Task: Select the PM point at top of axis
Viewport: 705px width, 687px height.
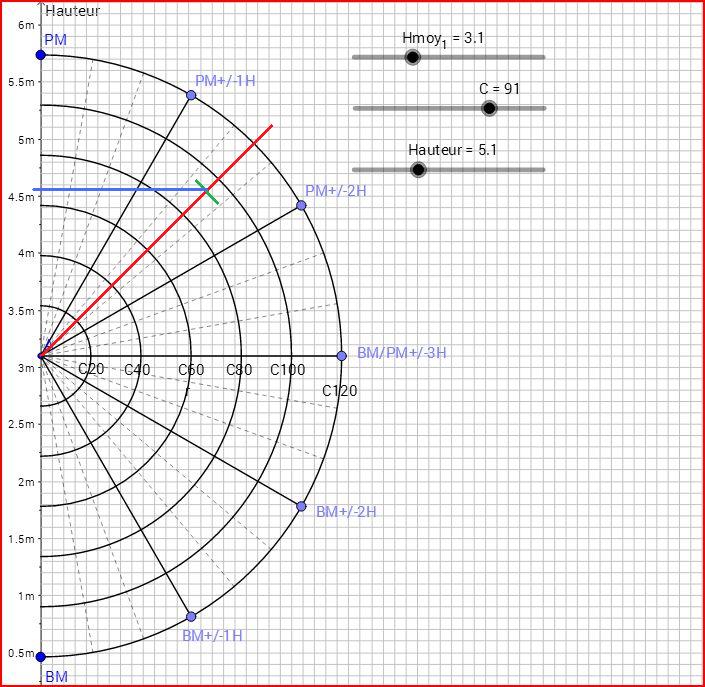Action: click(41, 55)
